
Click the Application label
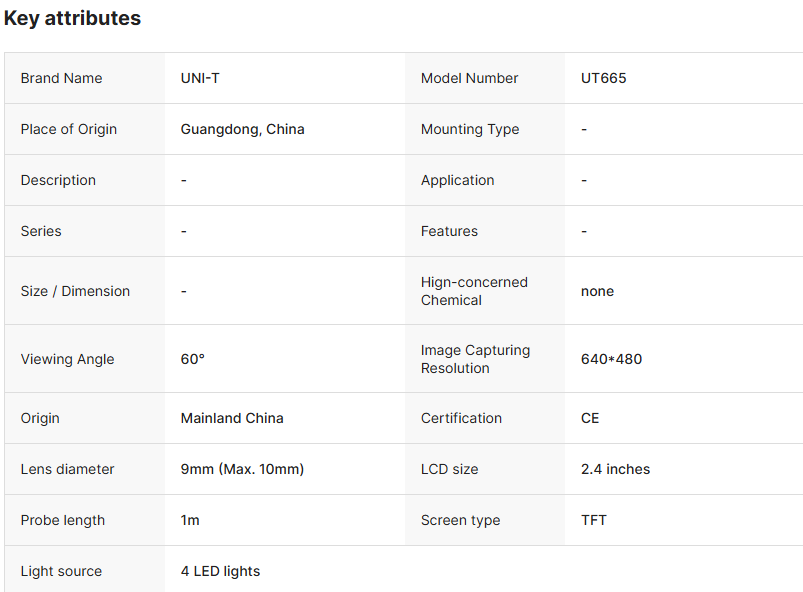457,180
